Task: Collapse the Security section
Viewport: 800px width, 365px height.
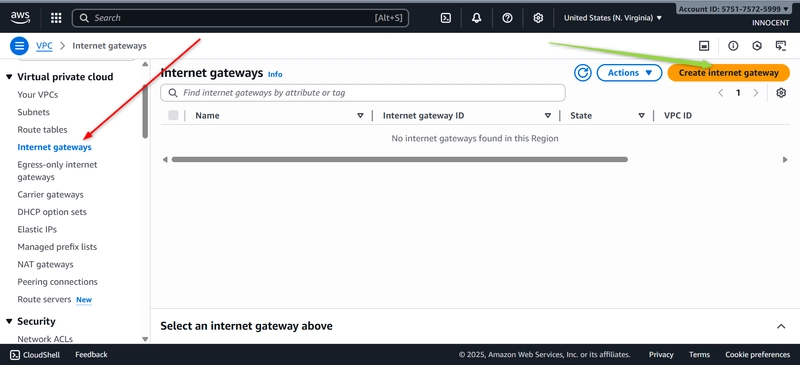Action: coord(9,322)
